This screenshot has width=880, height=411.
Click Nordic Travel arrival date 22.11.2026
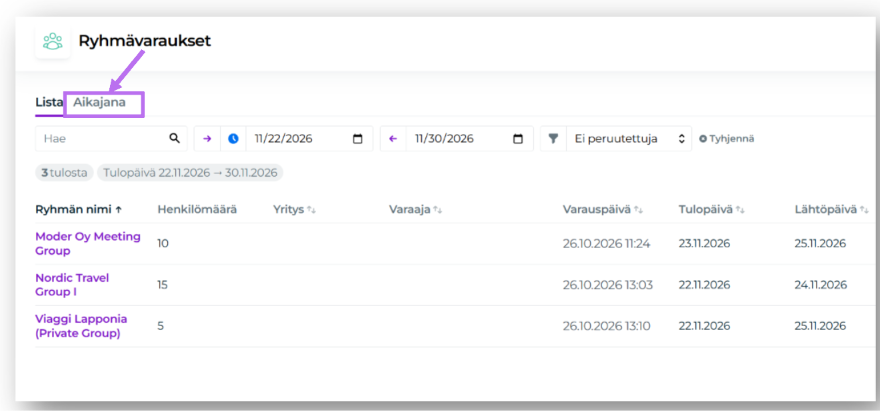click(x=704, y=285)
